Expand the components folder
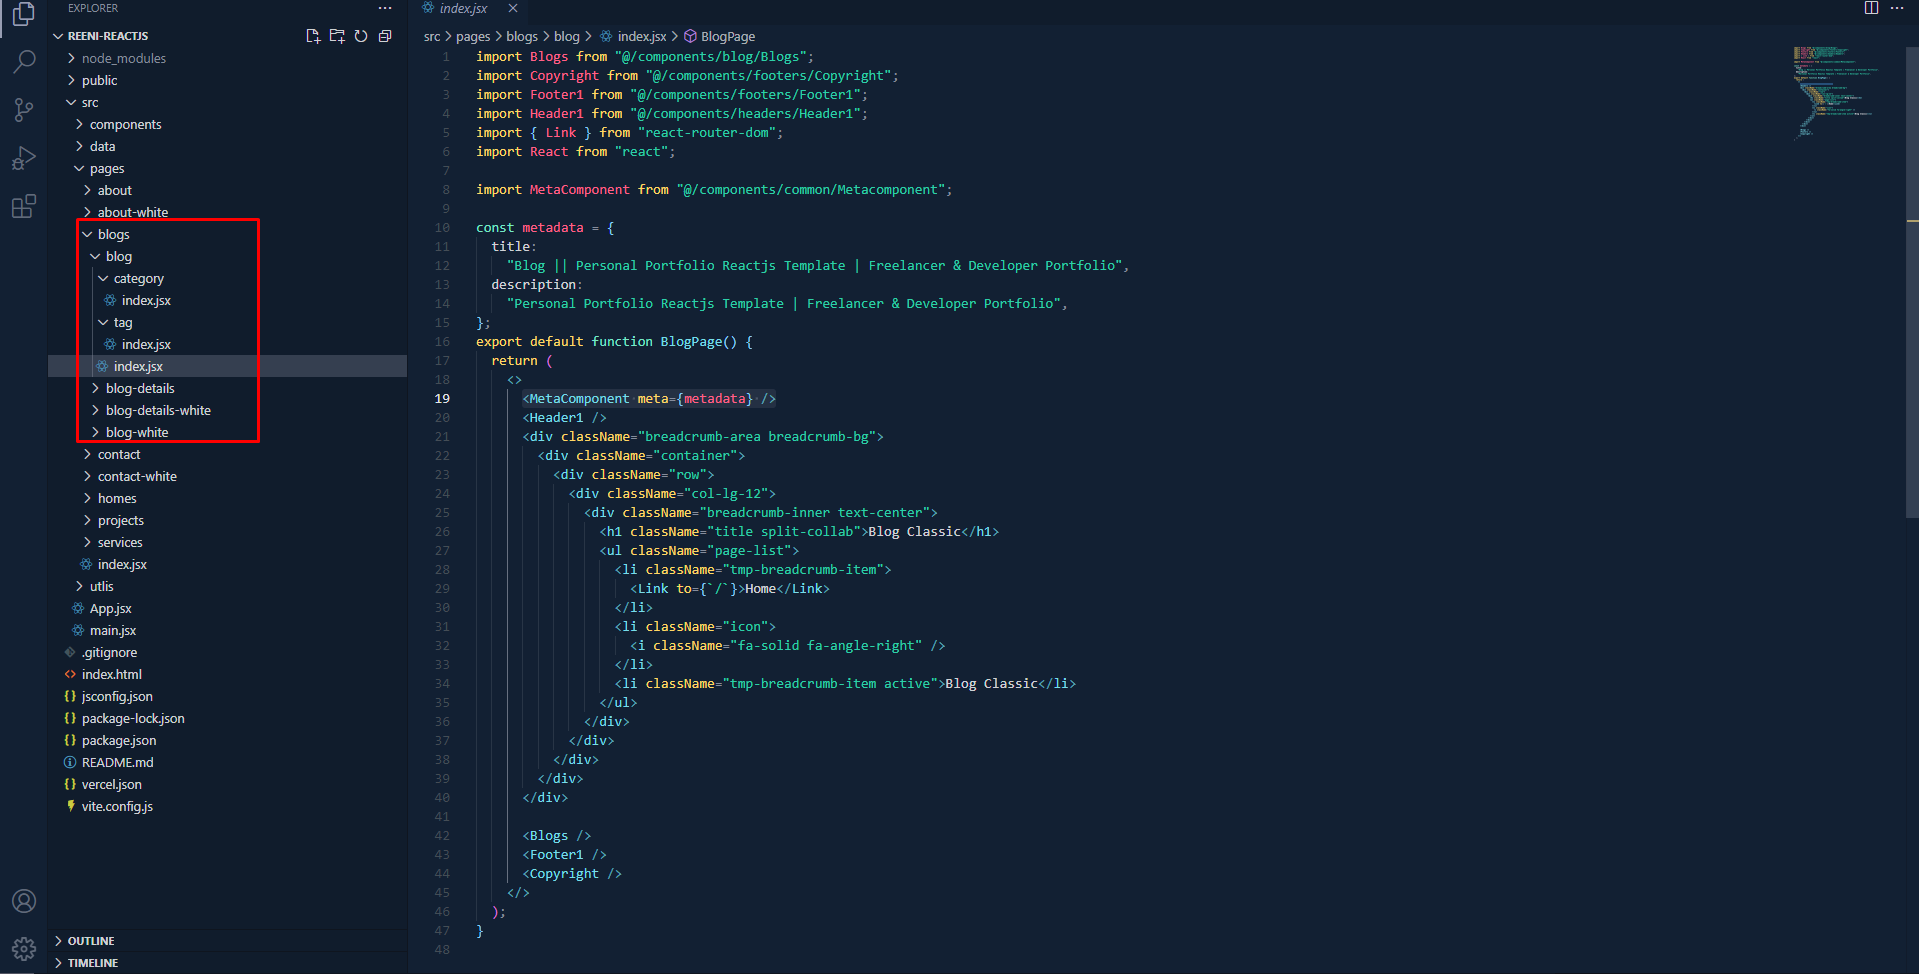Screen dimensions: 1919x974 pyautogui.click(x=125, y=125)
